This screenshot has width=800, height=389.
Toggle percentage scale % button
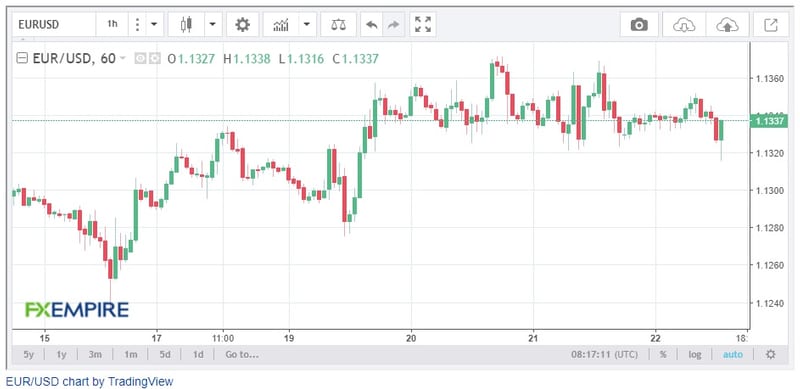663,354
